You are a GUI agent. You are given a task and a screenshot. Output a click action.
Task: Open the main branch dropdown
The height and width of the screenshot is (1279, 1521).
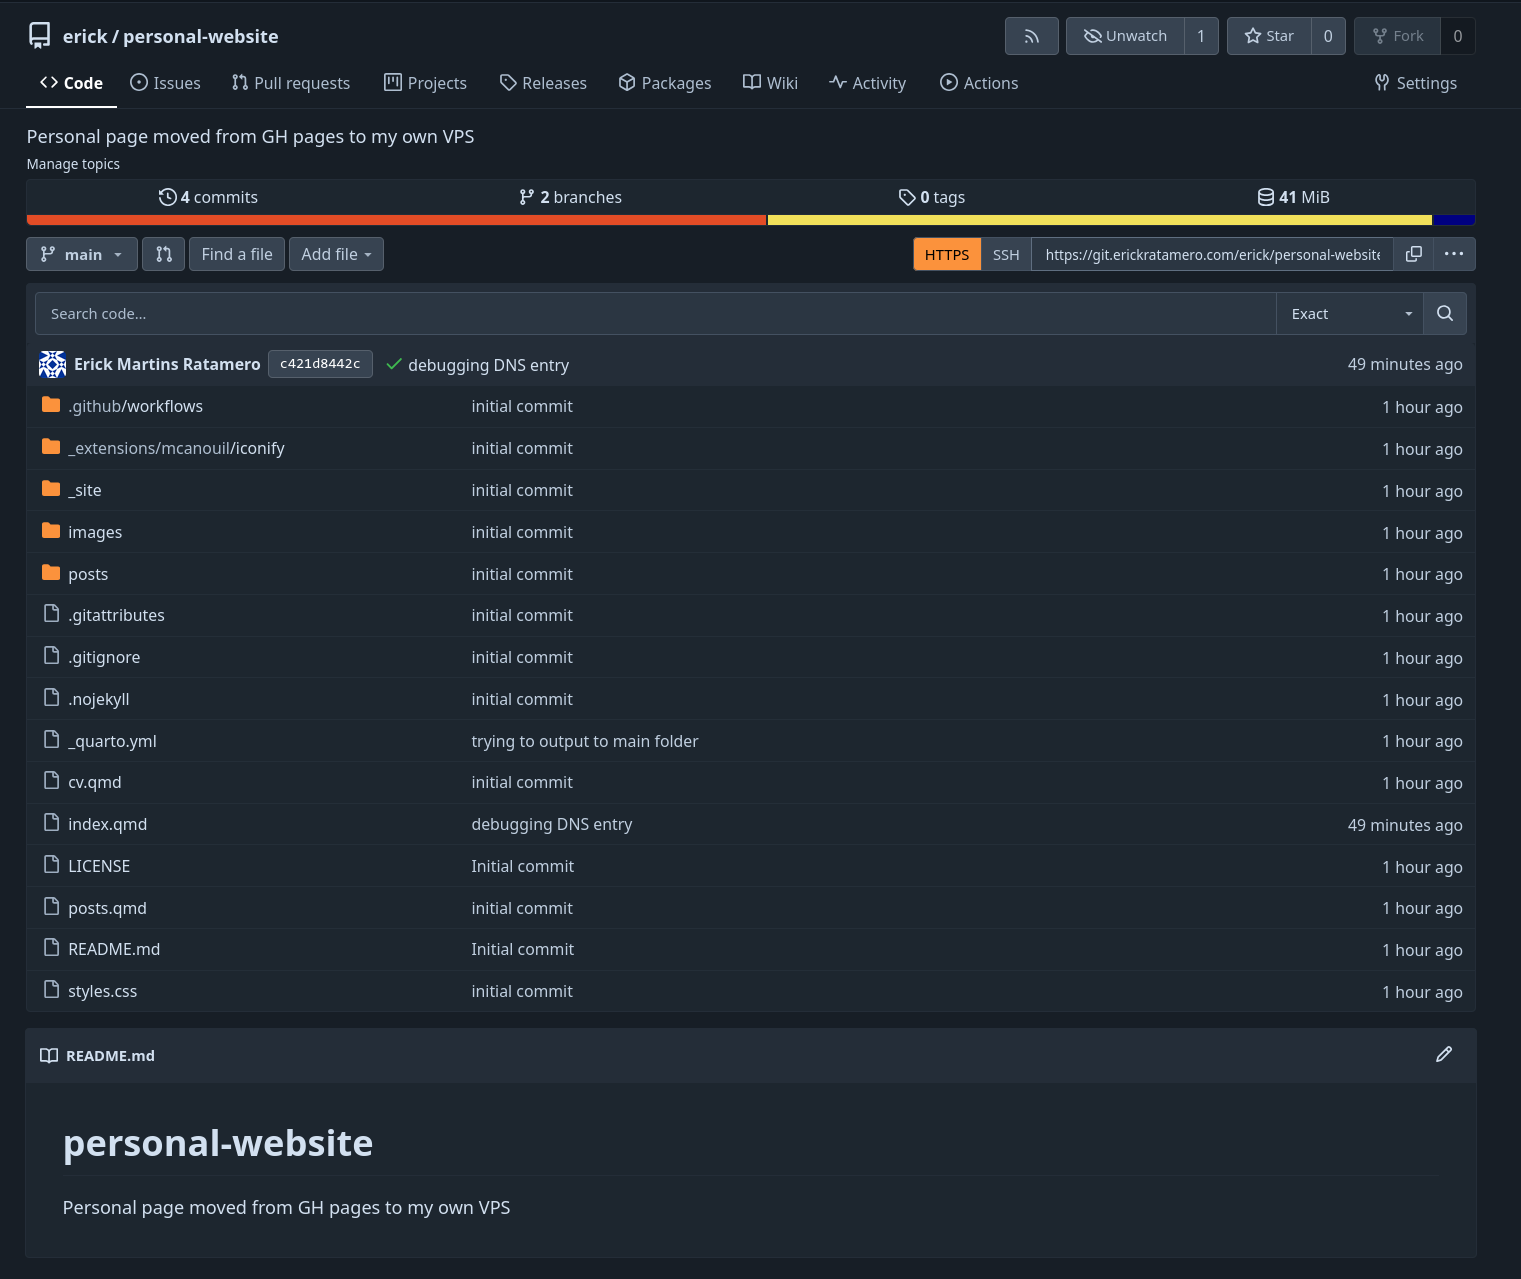pyautogui.click(x=81, y=254)
